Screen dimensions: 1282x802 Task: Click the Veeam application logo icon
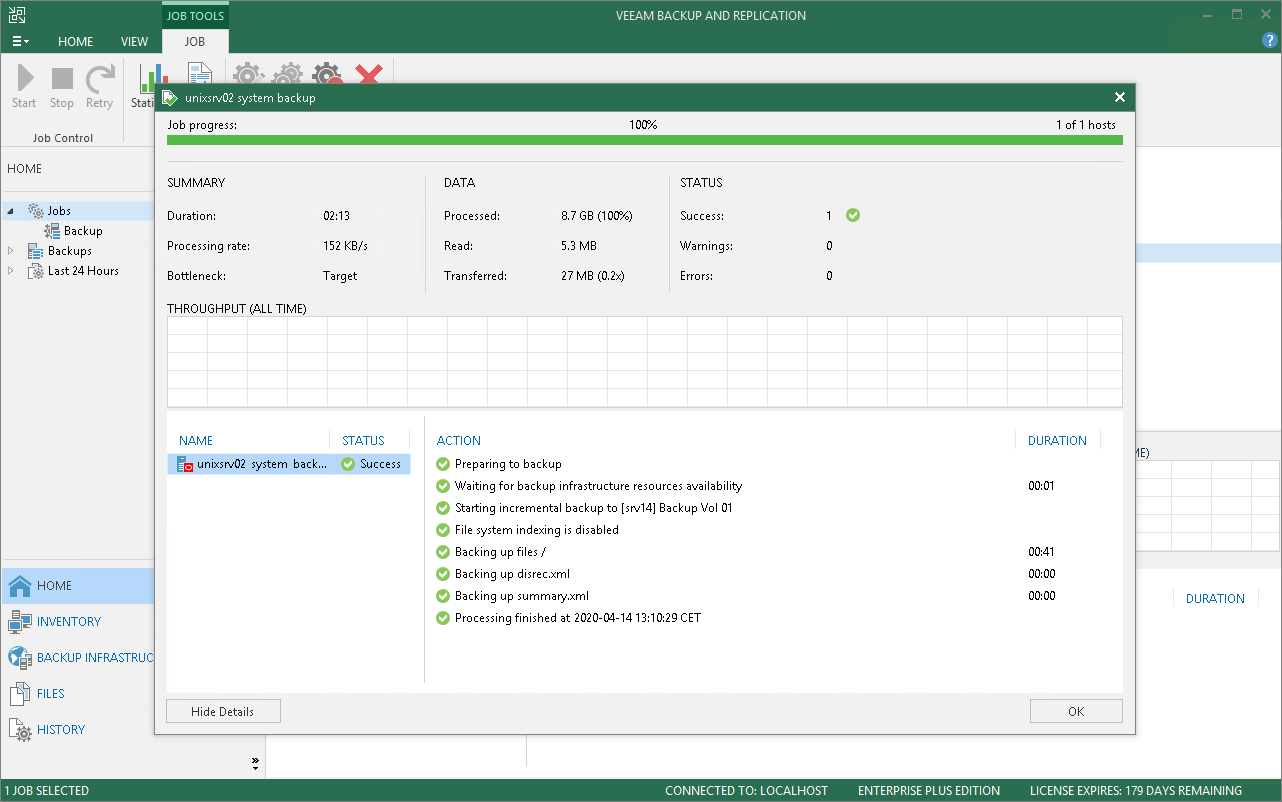(16, 15)
